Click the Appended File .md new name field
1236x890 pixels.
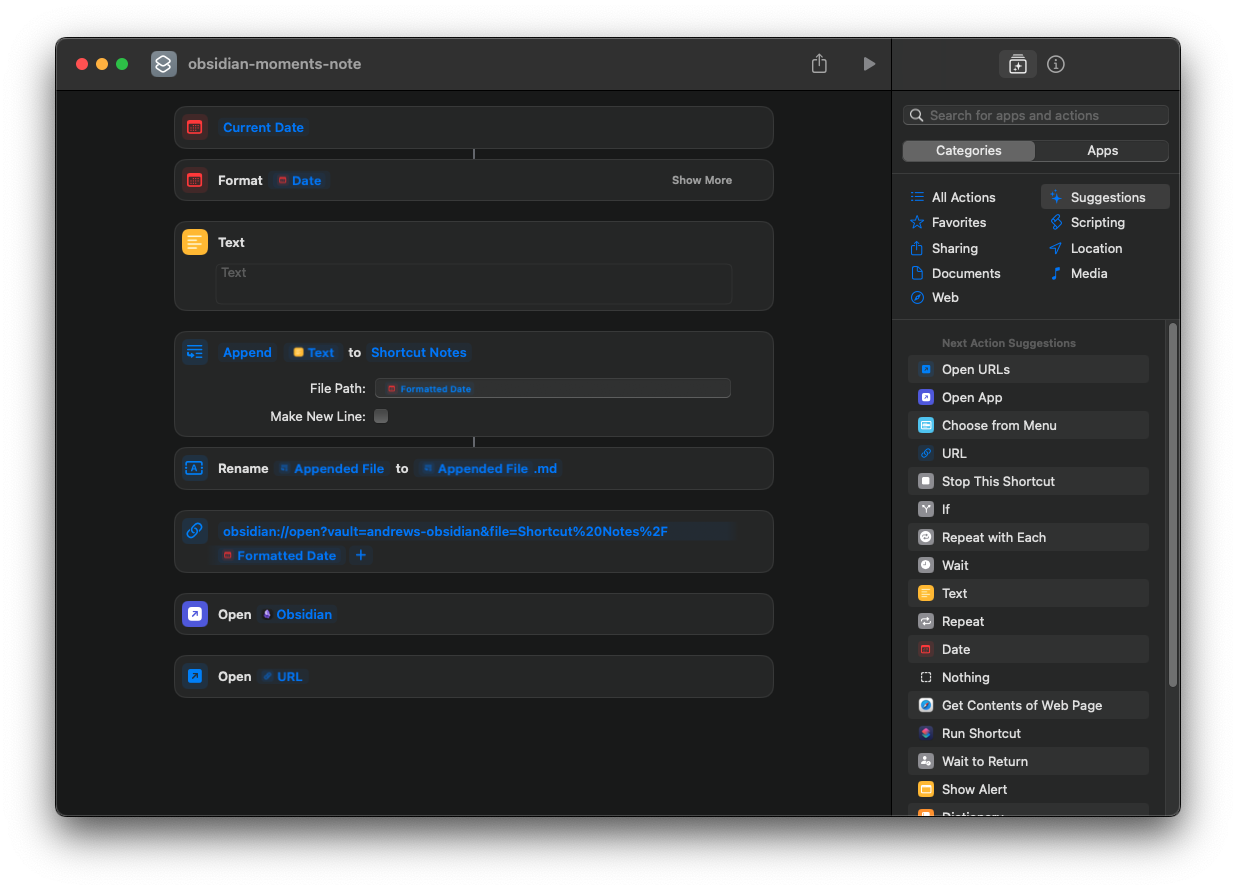(490, 468)
